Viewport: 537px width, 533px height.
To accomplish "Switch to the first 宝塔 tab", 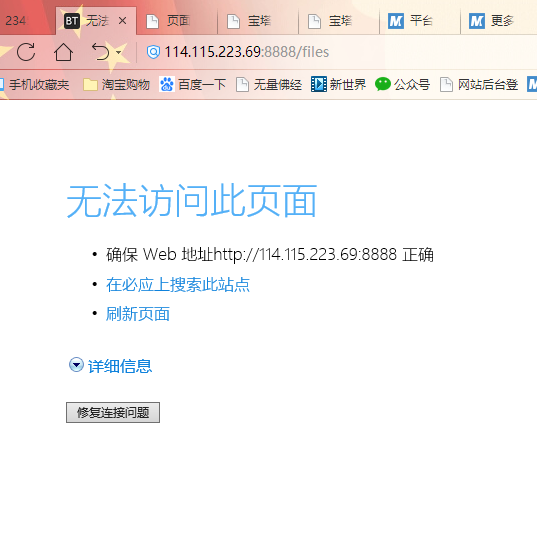I will point(258,21).
